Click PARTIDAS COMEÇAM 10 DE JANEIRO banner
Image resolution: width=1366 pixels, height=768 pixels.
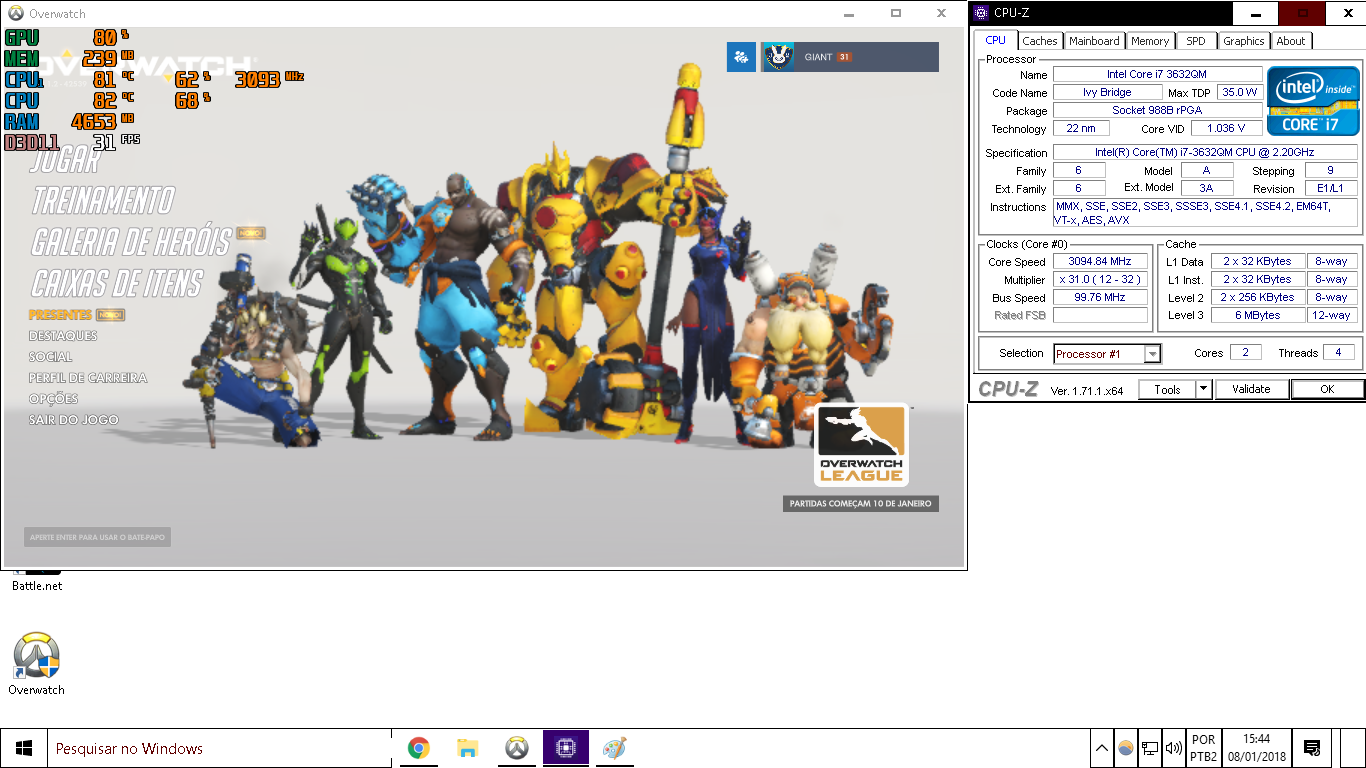(860, 503)
